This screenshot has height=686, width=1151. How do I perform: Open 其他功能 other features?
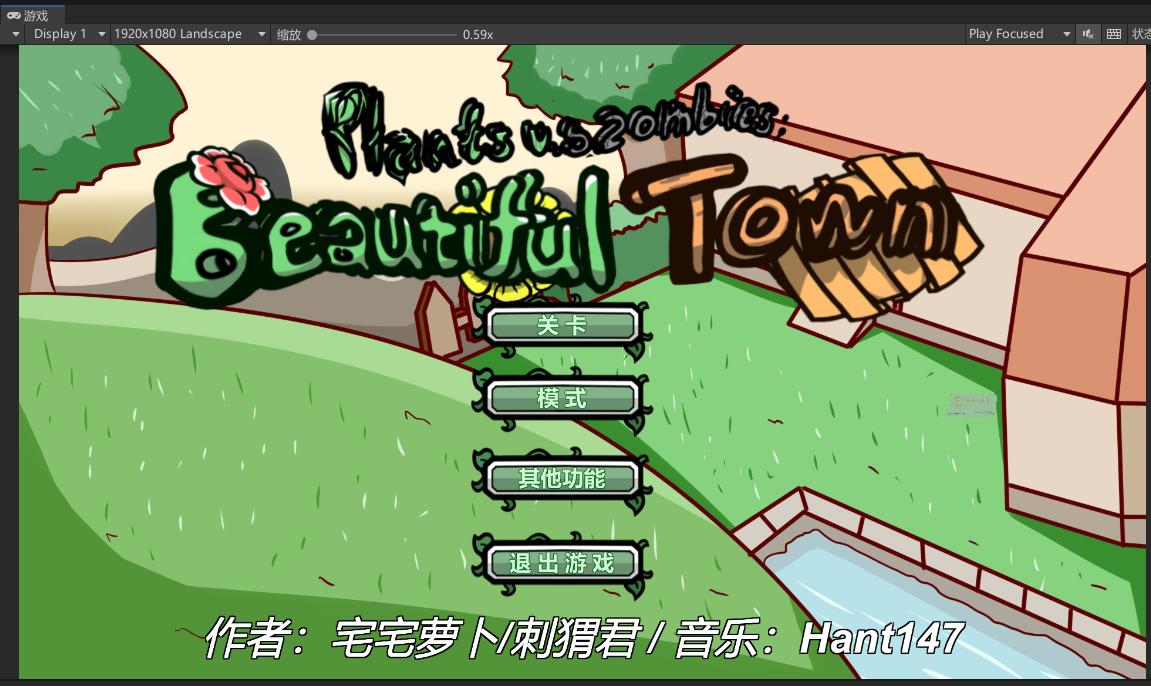coord(562,478)
